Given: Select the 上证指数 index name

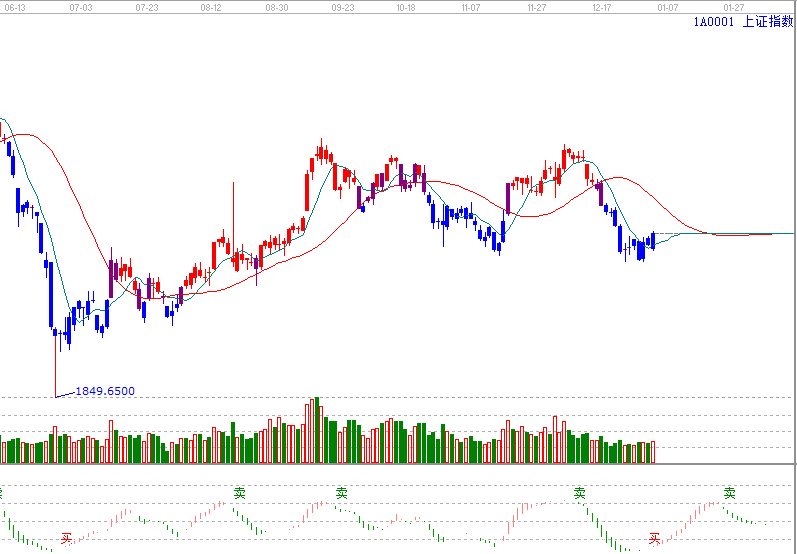Looking at the screenshot, I should [x=768, y=22].
